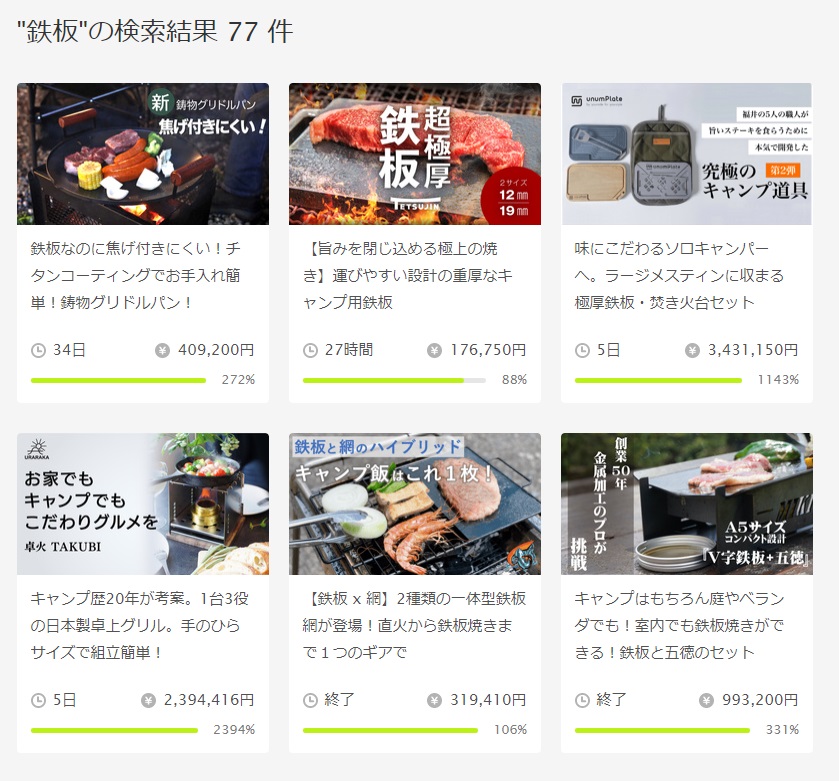Open 鋳物グリドルパン project thumbnail
The image size is (839, 781).
[x=143, y=154]
